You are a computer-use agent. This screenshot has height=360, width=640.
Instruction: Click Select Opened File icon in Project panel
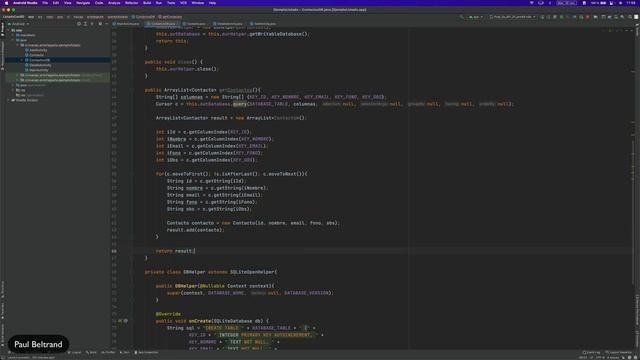(78, 24)
